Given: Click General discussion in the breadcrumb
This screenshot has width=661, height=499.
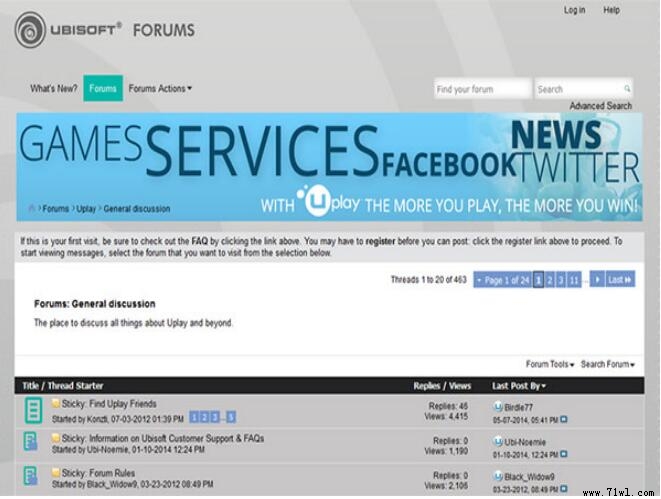Looking at the screenshot, I should 137,209.
